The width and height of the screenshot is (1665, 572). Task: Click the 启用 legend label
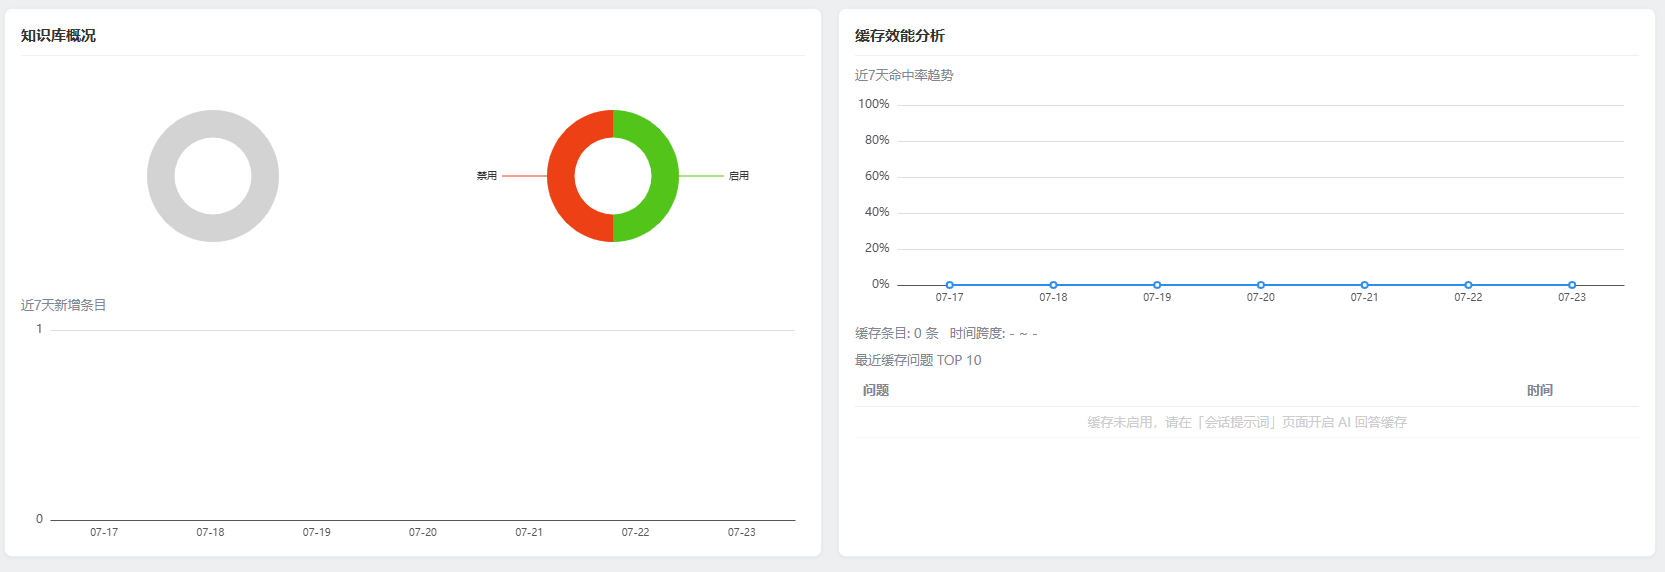click(x=739, y=176)
